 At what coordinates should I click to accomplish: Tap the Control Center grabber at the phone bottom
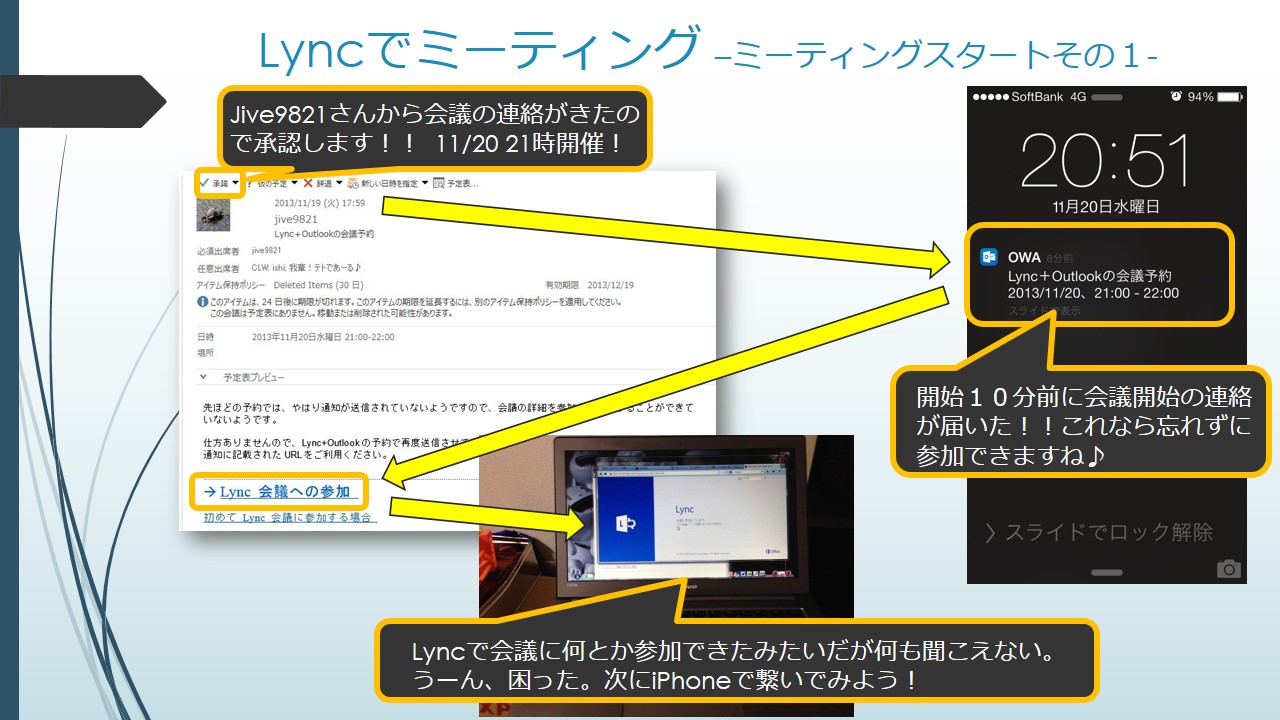point(1107,573)
